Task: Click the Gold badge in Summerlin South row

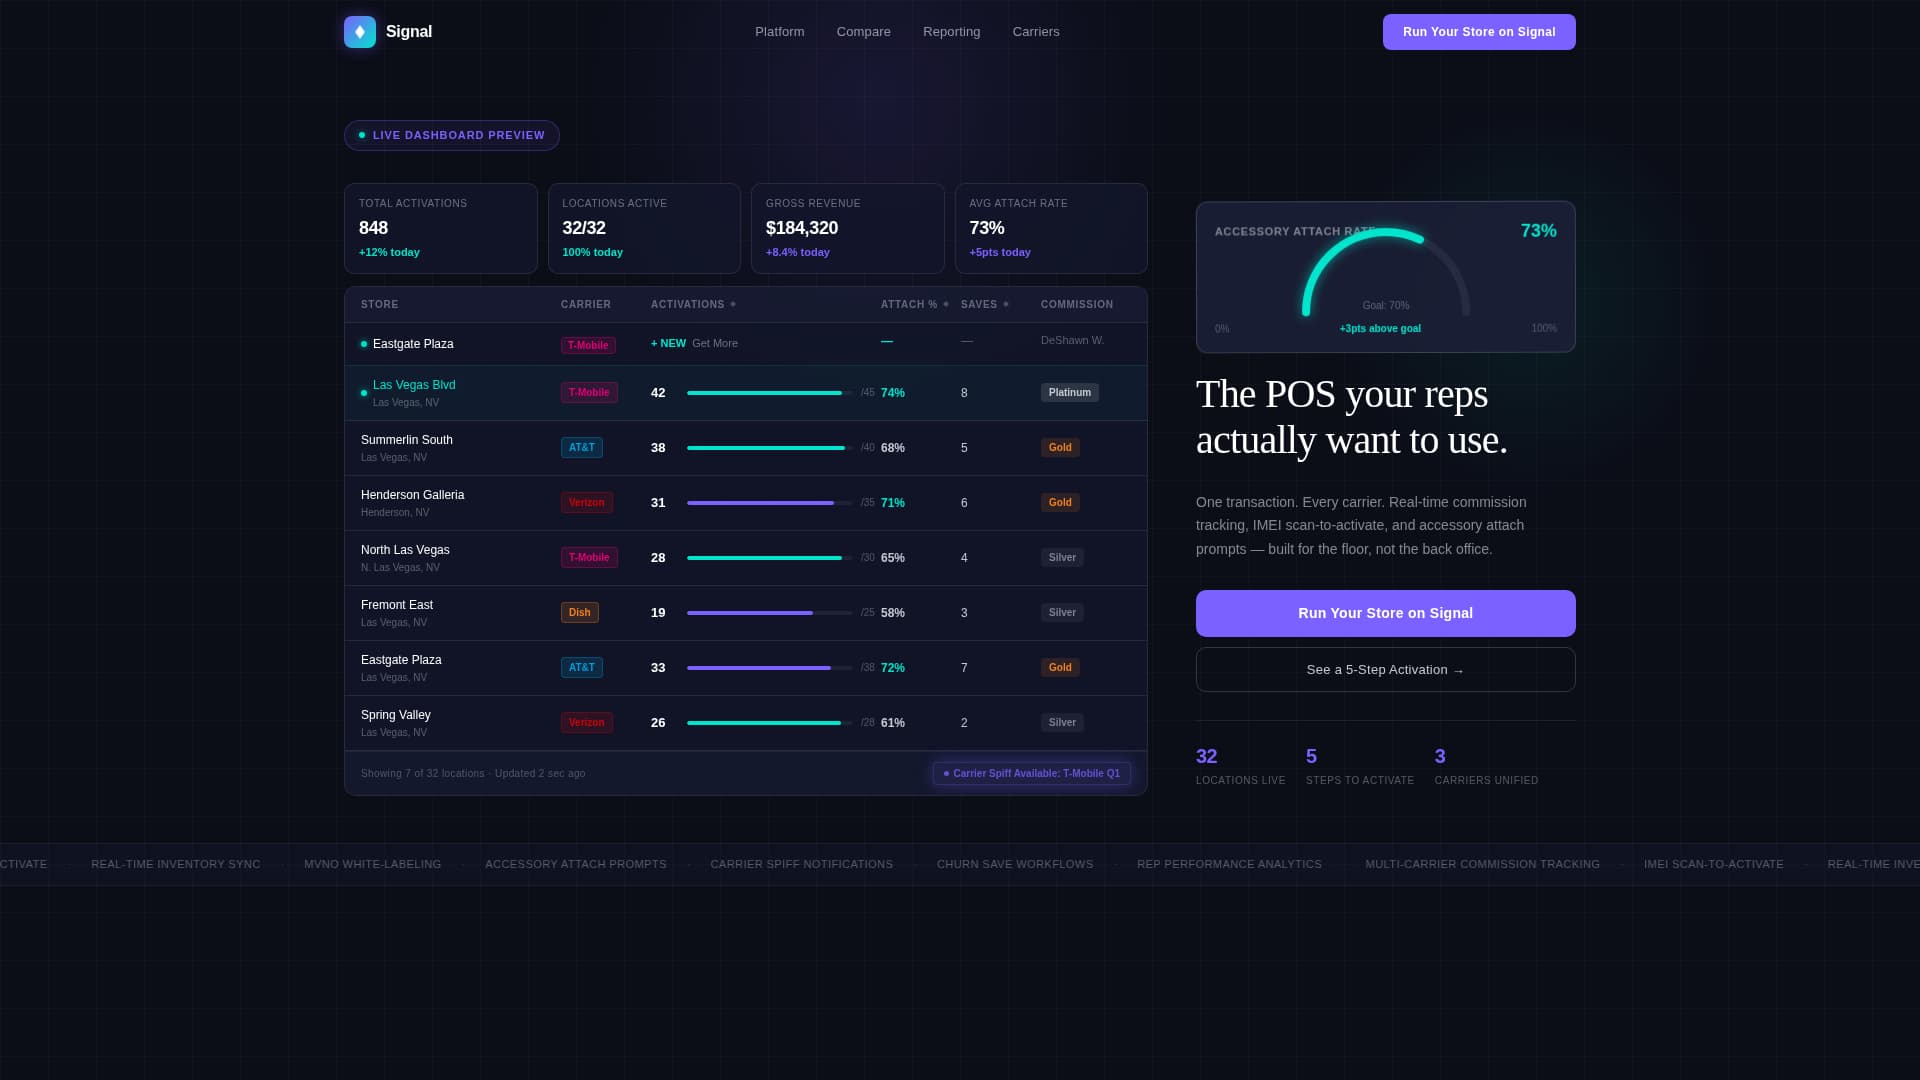Action: click(x=1060, y=447)
